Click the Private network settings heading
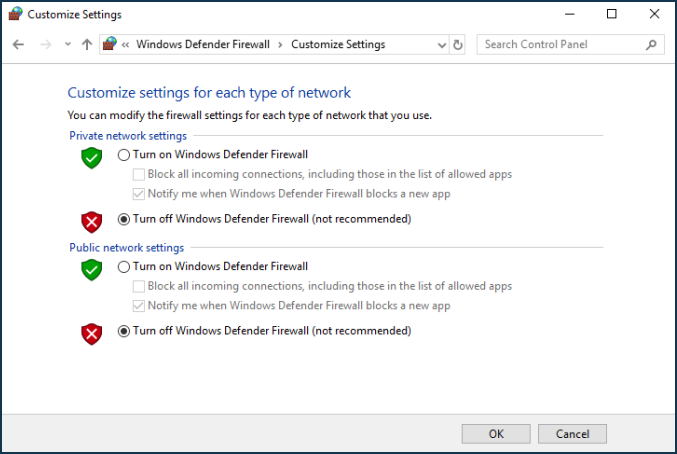677x454 pixels. click(x=128, y=136)
